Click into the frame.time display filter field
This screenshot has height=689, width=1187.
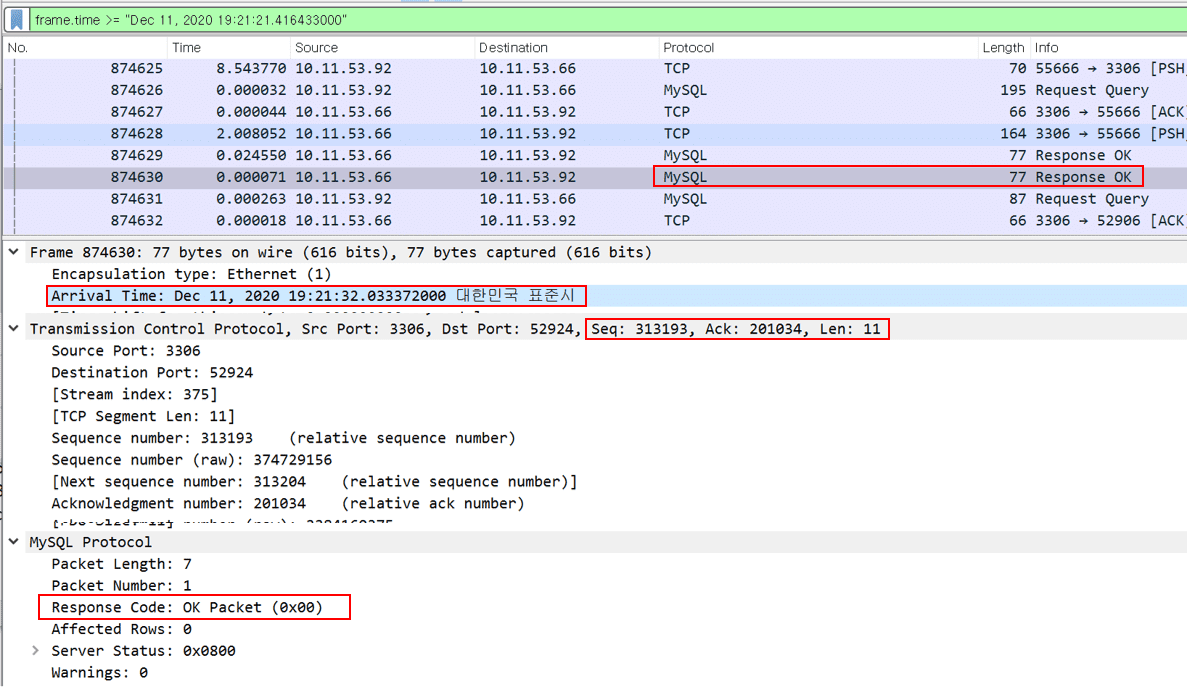(x=600, y=19)
